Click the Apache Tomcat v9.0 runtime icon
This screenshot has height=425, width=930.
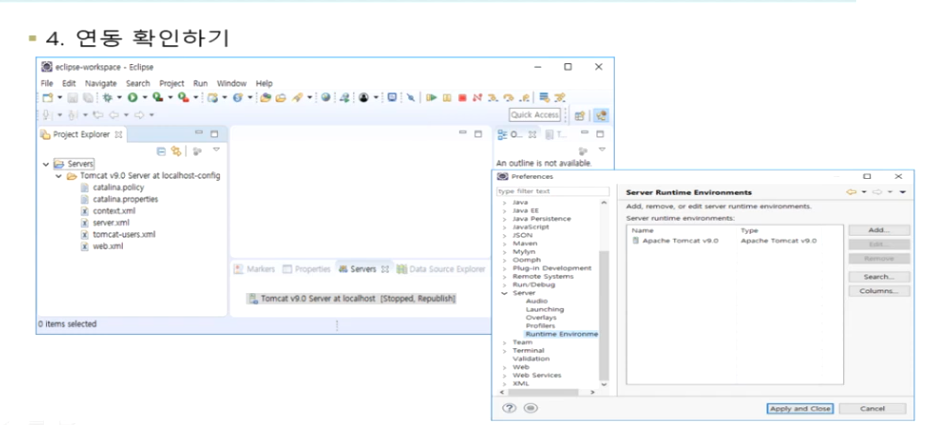(636, 241)
